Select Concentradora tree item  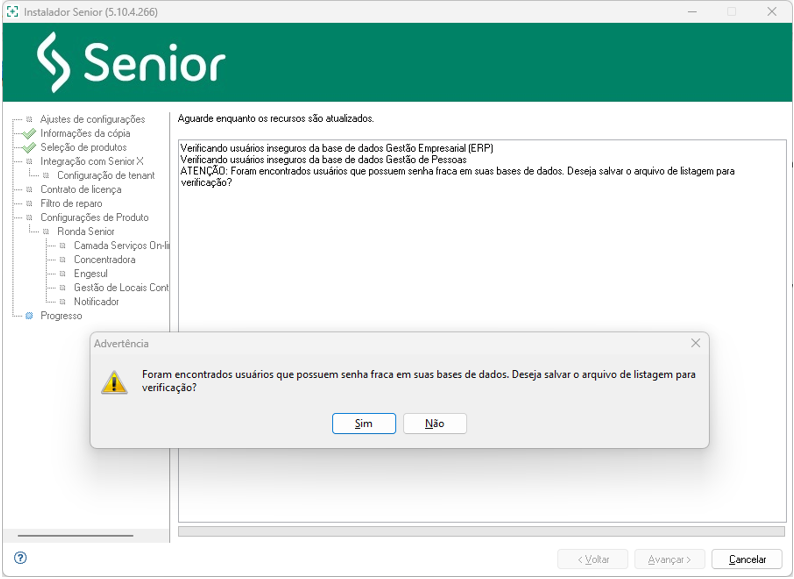tap(105, 260)
